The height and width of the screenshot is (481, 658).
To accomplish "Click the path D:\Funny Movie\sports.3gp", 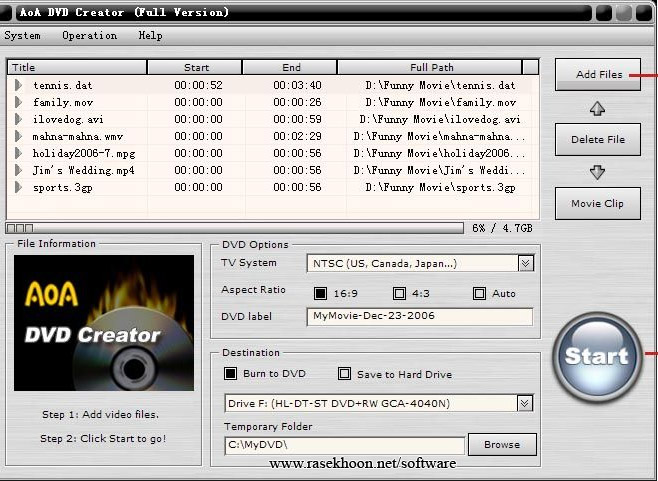I will coord(440,187).
